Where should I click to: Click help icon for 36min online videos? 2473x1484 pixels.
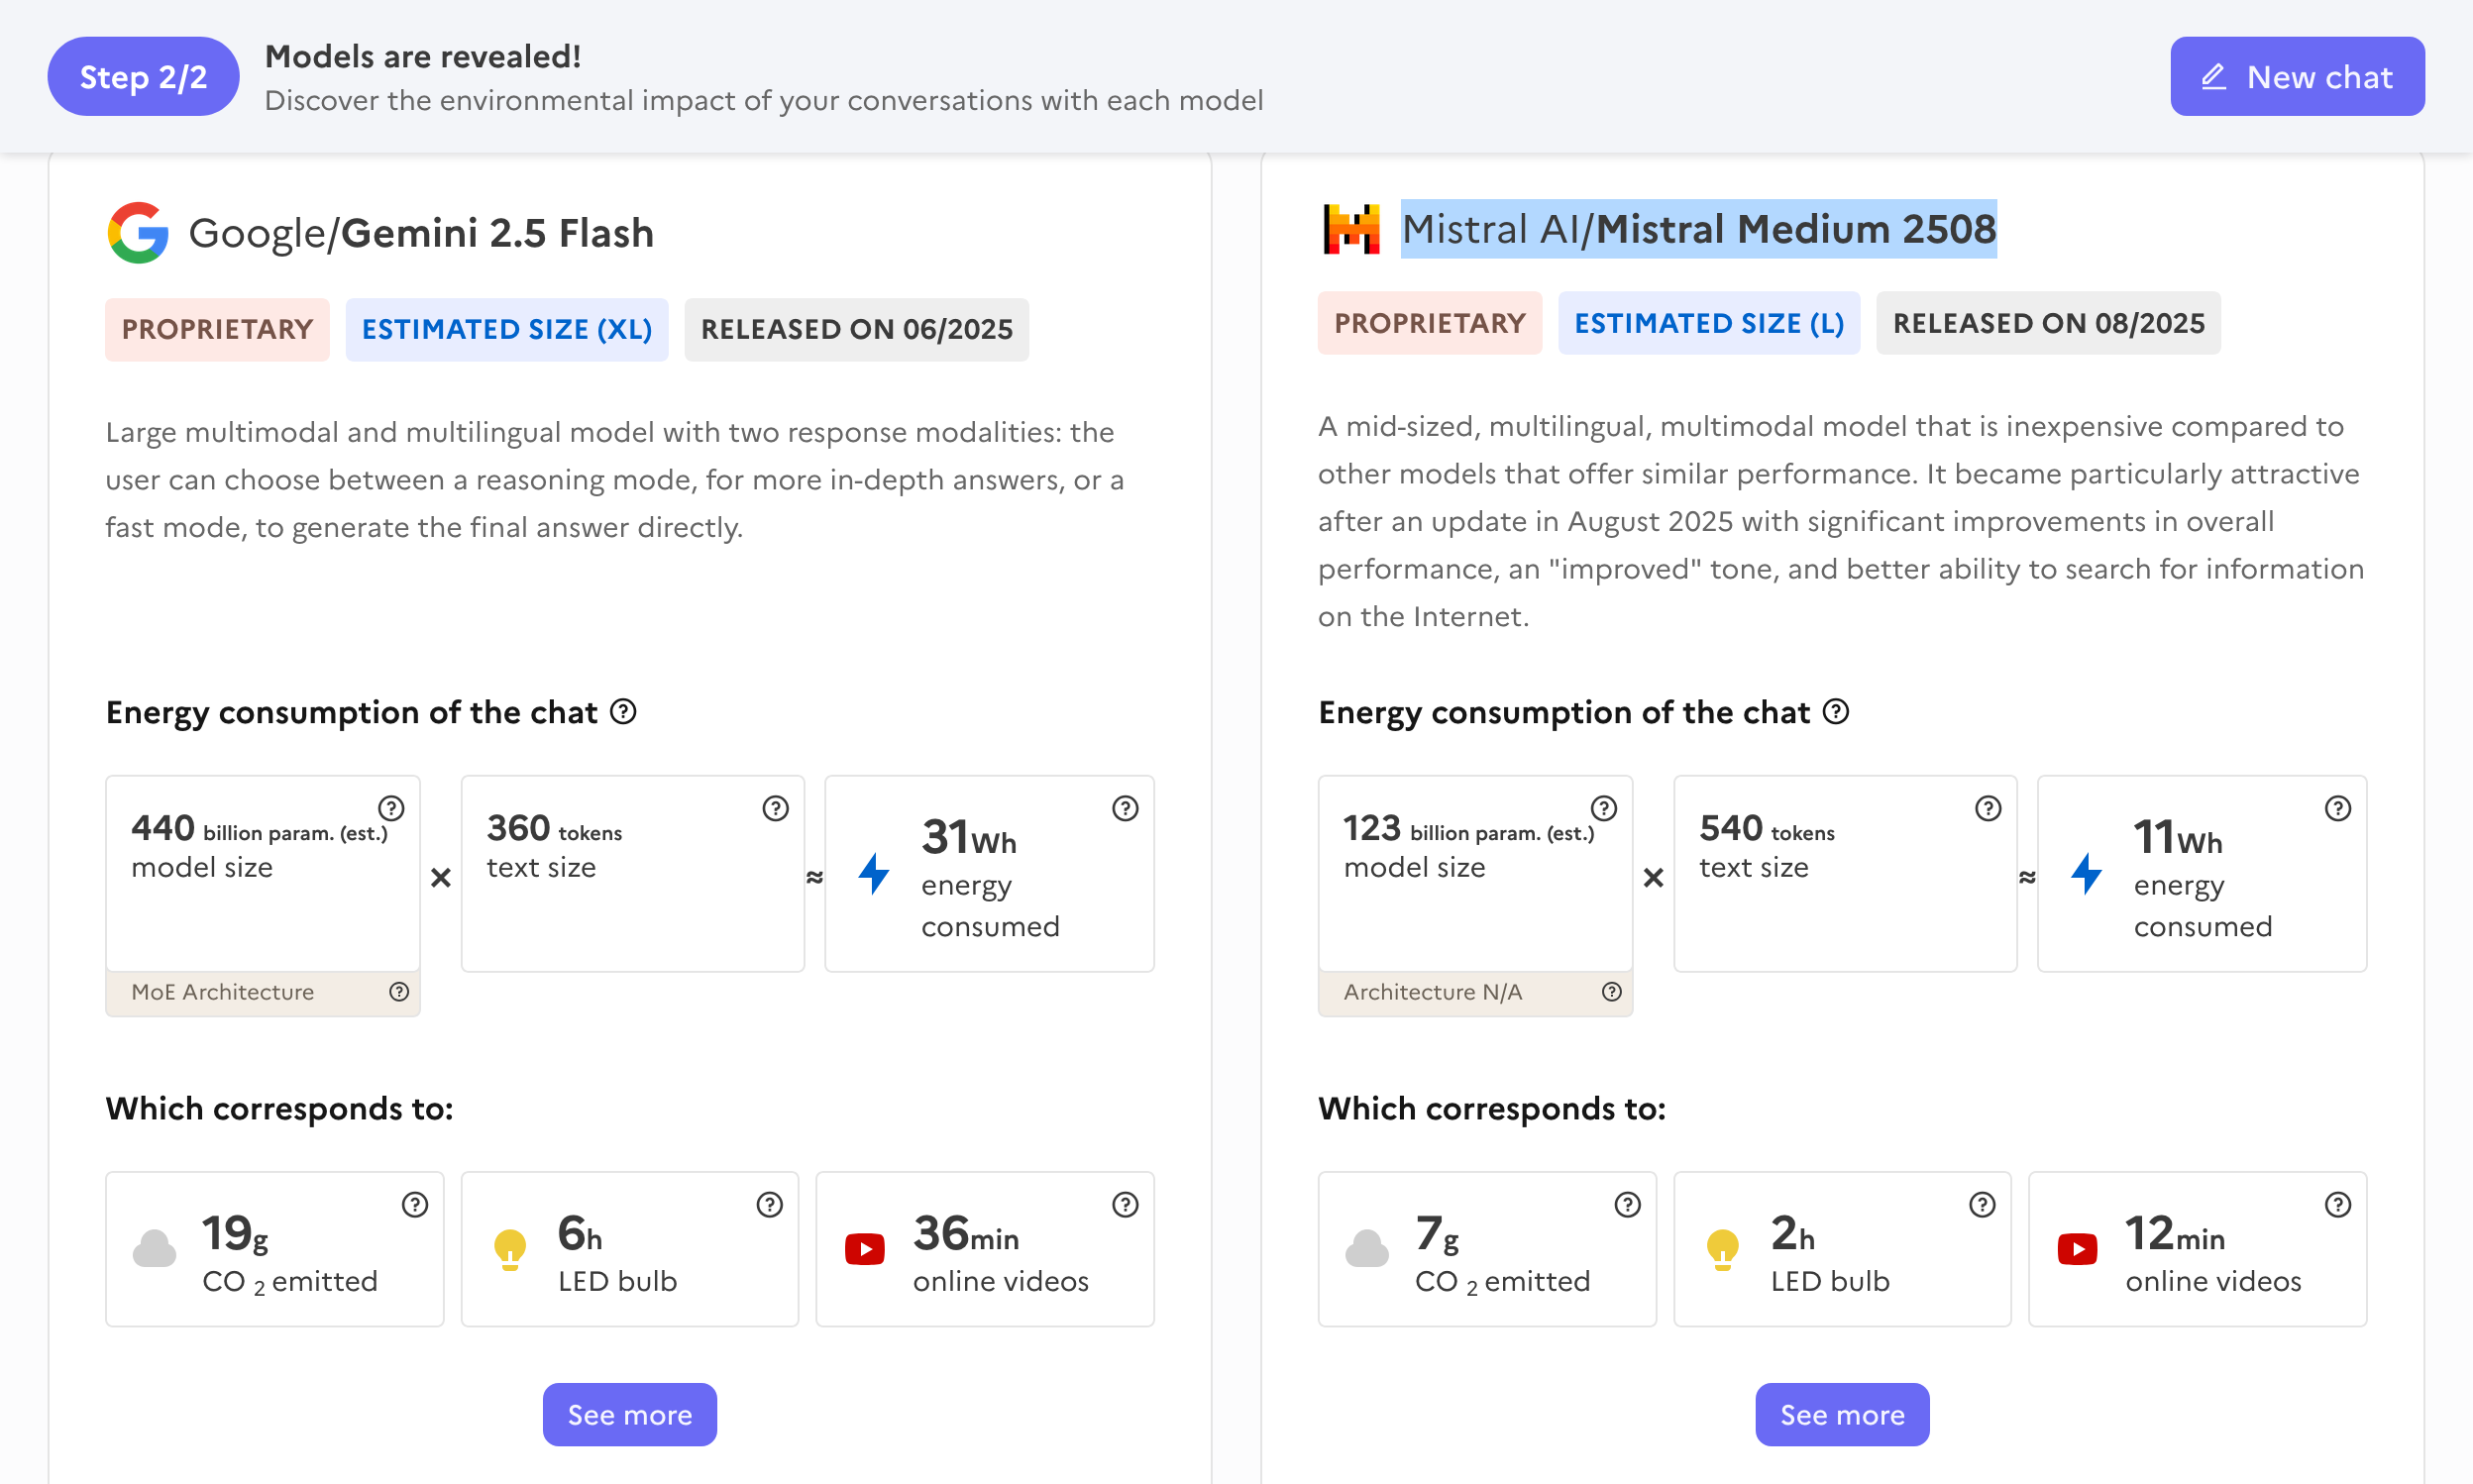click(x=1125, y=1204)
